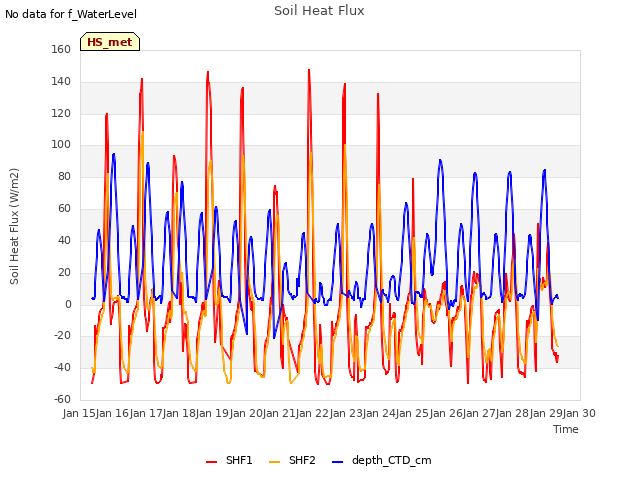Click the '0' y-axis tick label
Screen dimensions: 640x480
tap(68, 304)
